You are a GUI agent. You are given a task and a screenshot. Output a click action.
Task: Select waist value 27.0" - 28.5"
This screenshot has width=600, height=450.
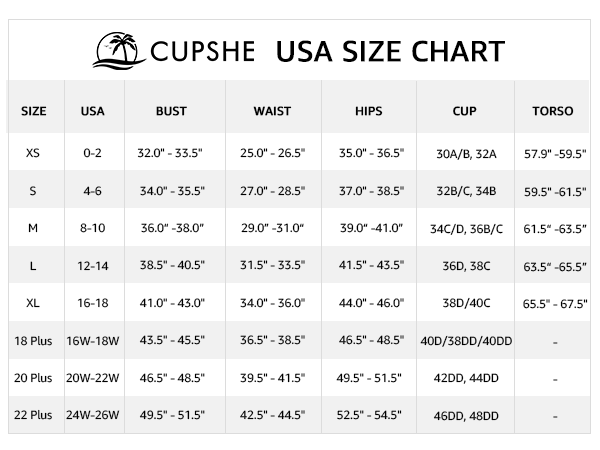[x=272, y=191]
